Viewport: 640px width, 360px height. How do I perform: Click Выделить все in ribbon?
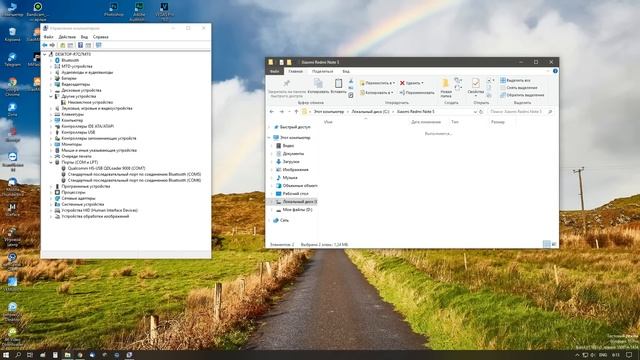point(515,80)
